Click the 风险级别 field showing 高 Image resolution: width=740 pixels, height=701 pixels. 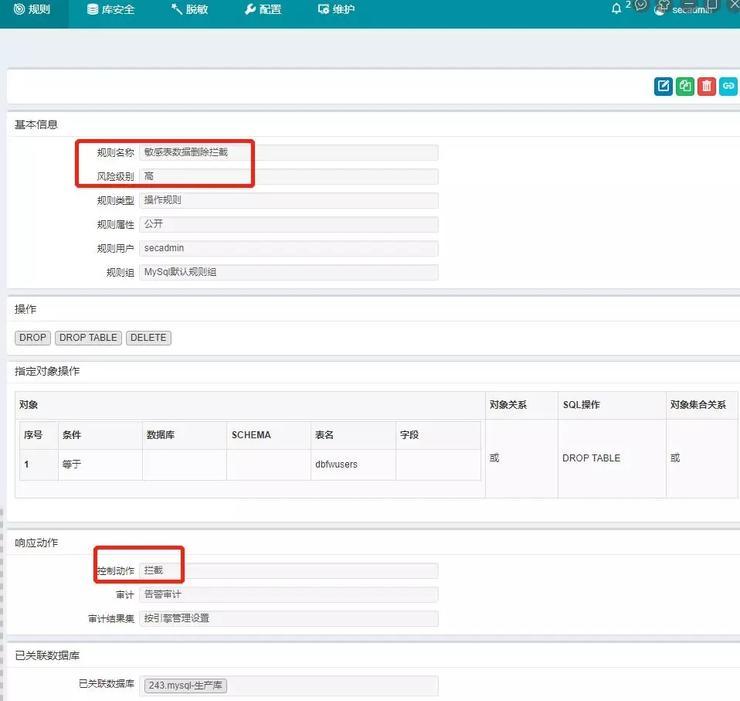[x=289, y=177]
